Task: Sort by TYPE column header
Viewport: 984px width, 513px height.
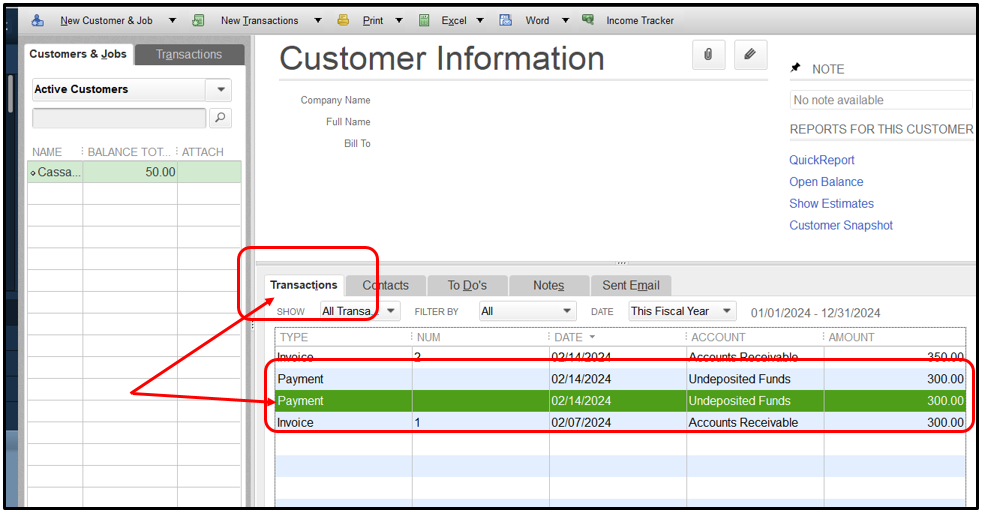Action: pos(294,337)
